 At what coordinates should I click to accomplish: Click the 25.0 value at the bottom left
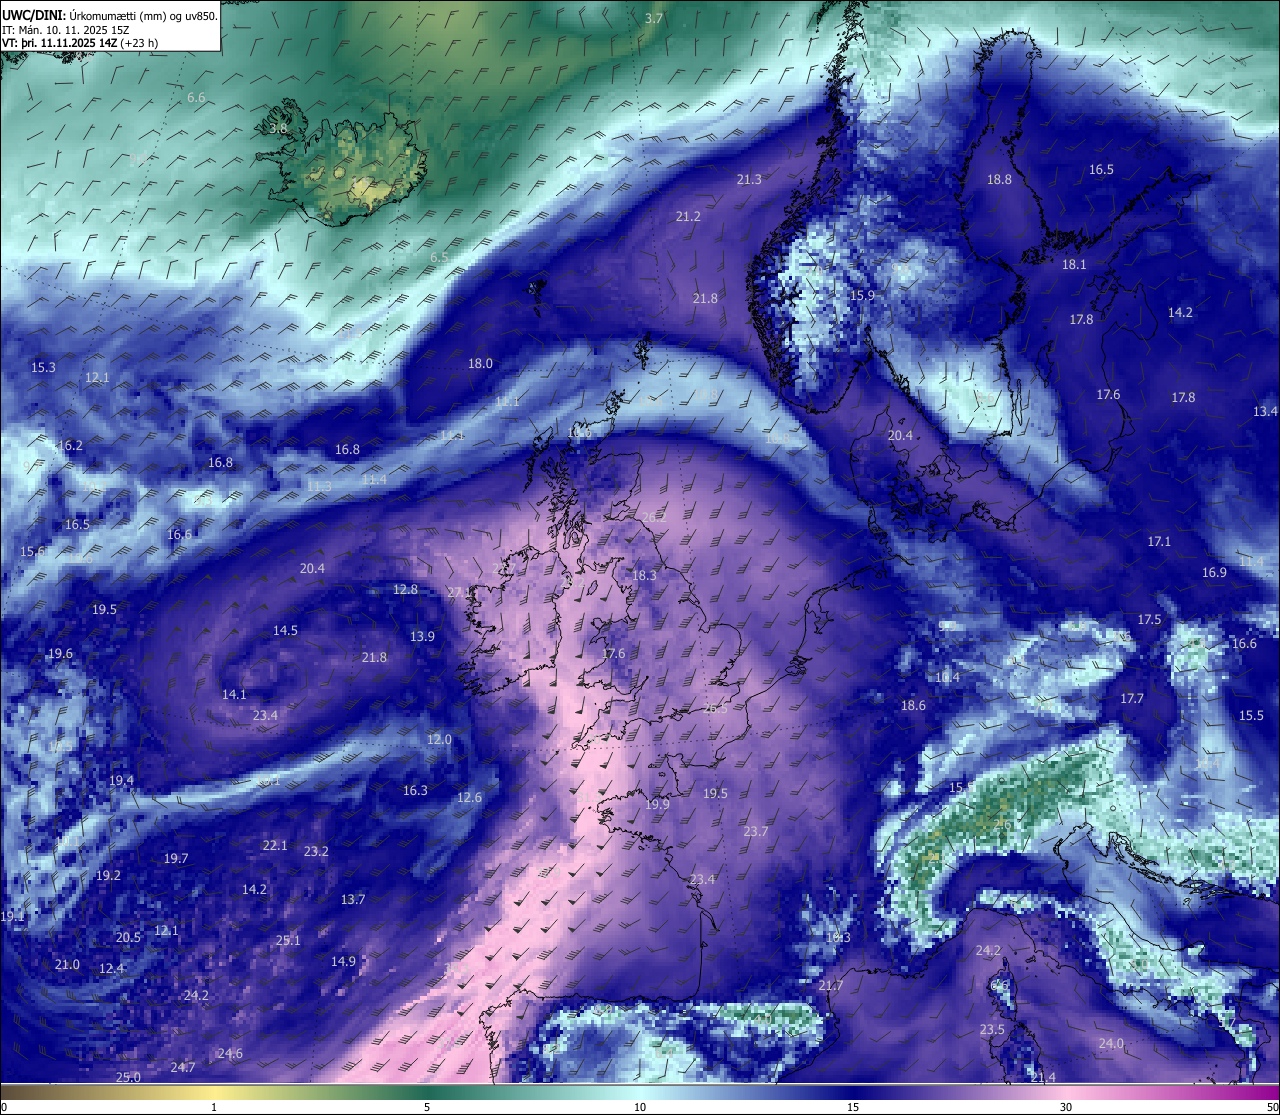pos(128,1078)
